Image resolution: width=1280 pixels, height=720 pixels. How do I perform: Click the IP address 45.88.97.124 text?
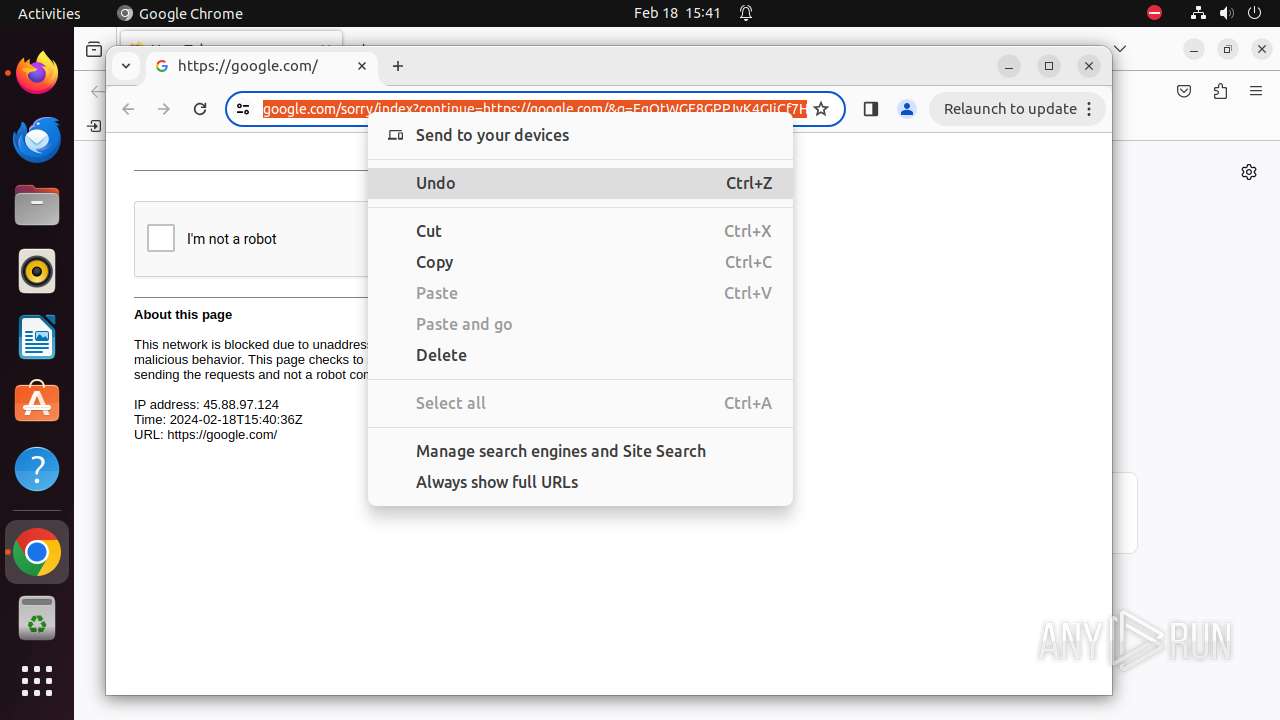point(206,405)
